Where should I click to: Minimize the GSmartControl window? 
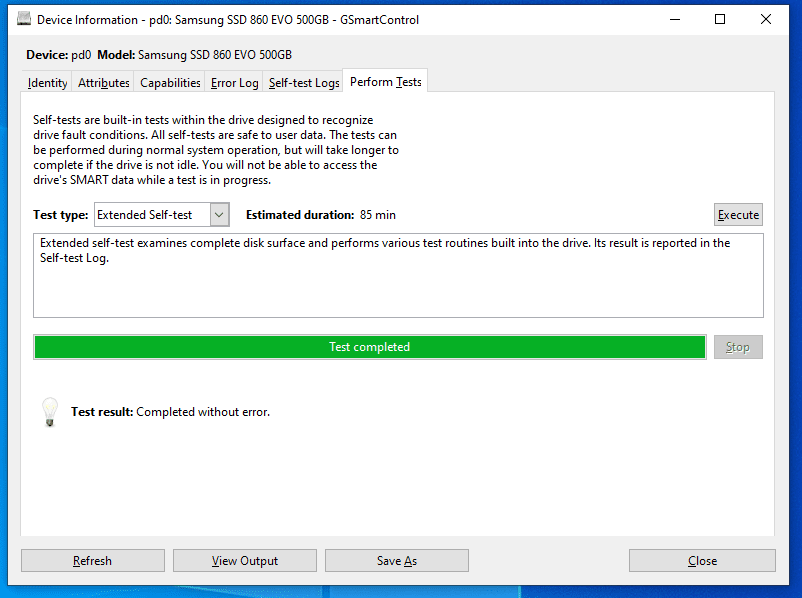point(675,19)
